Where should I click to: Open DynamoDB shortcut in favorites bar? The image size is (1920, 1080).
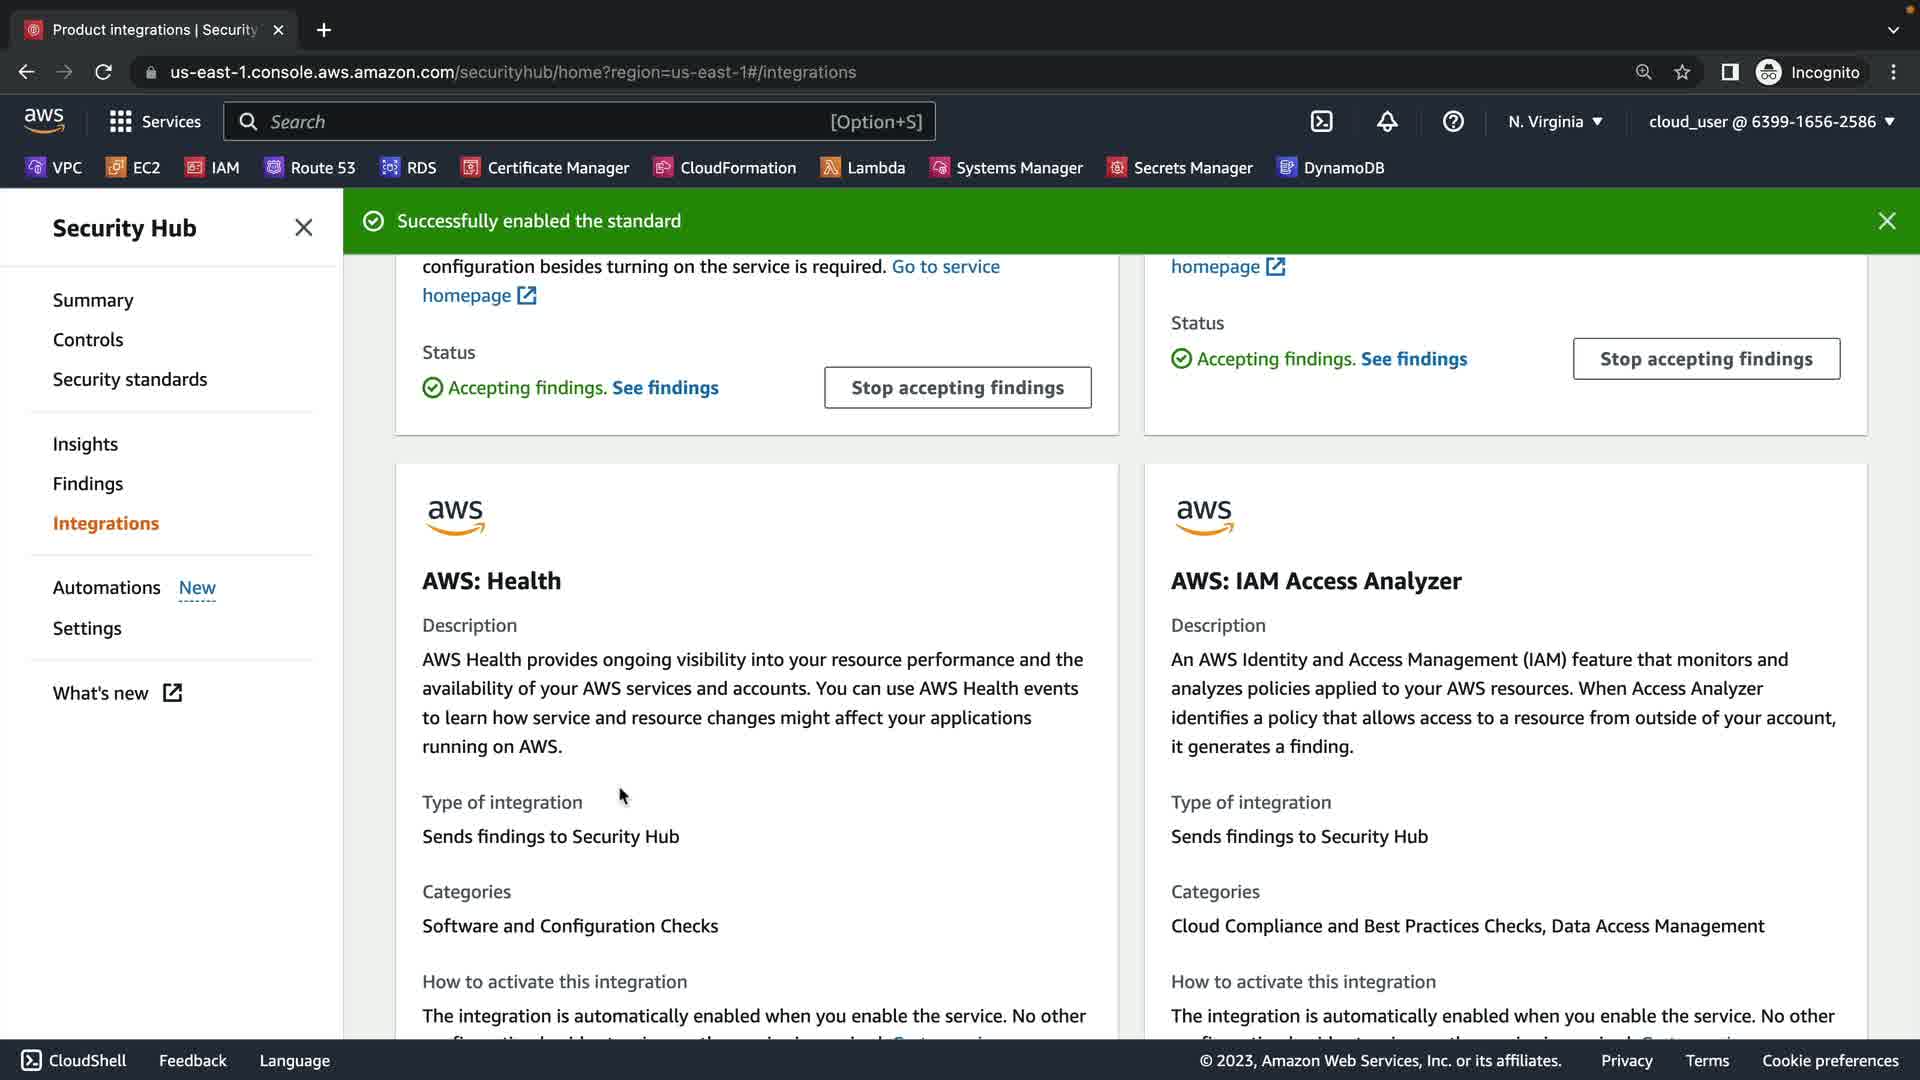(1331, 168)
